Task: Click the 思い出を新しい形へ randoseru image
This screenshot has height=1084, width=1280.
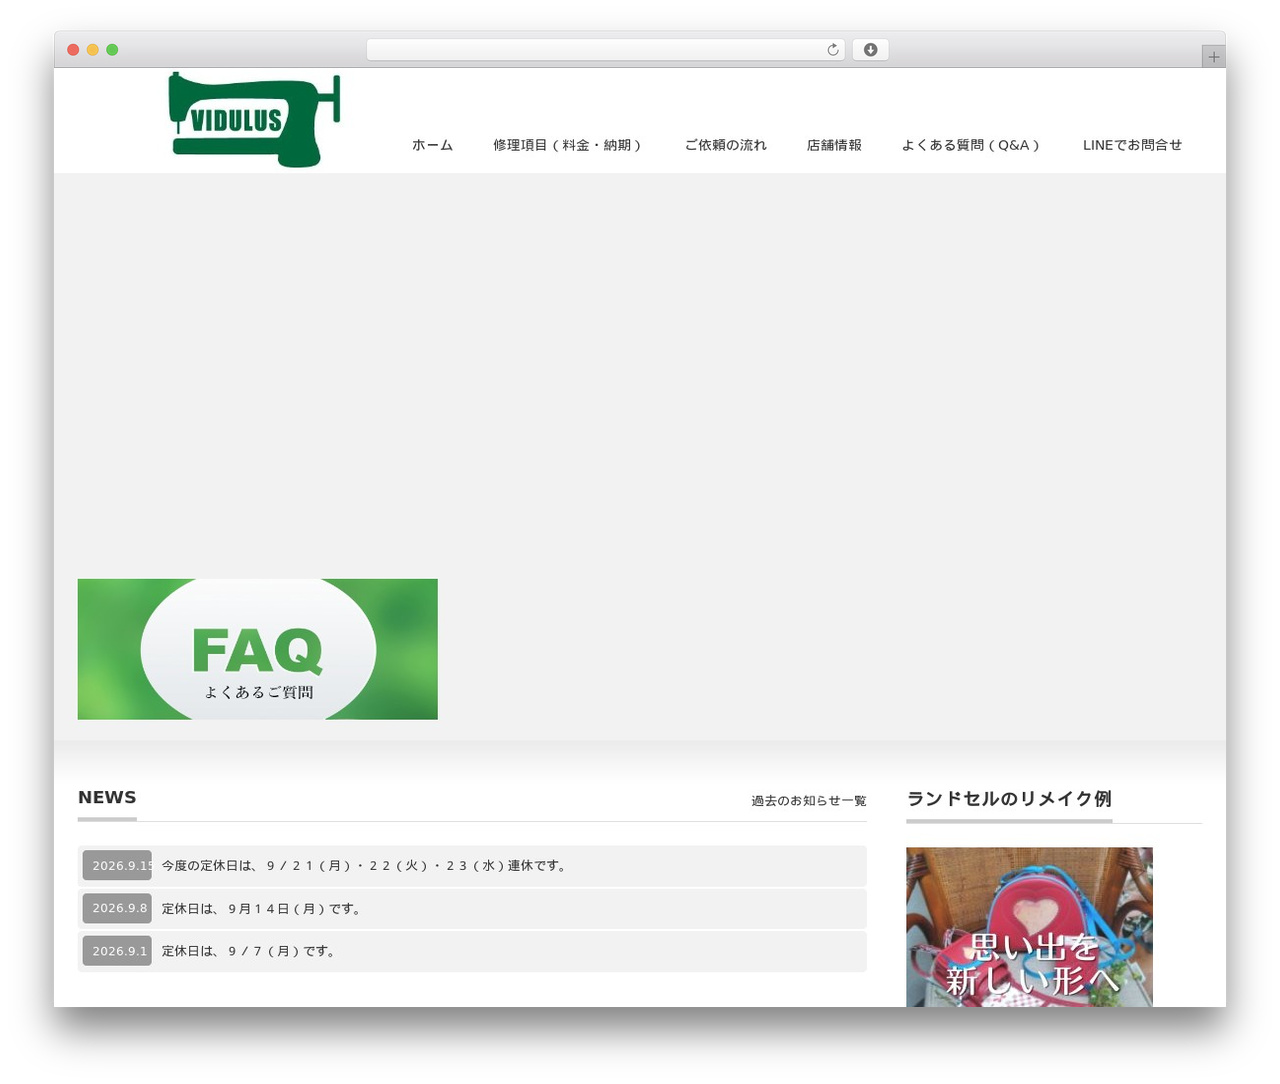Action: pyautogui.click(x=1029, y=927)
